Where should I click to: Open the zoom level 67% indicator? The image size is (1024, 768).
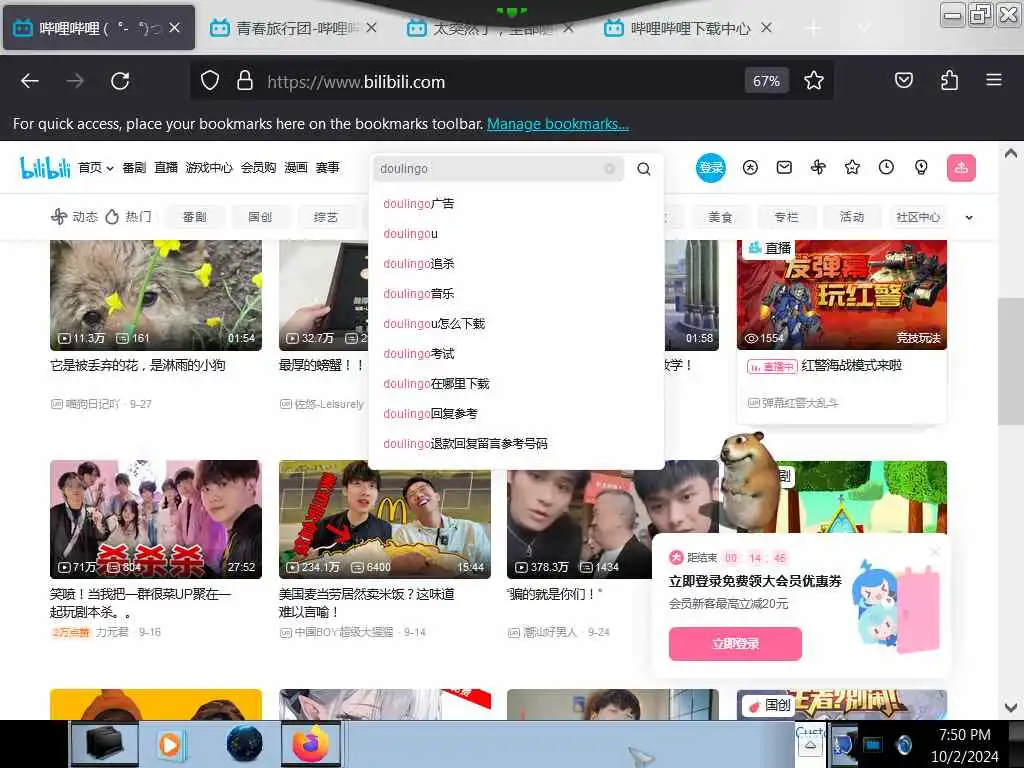pos(766,81)
